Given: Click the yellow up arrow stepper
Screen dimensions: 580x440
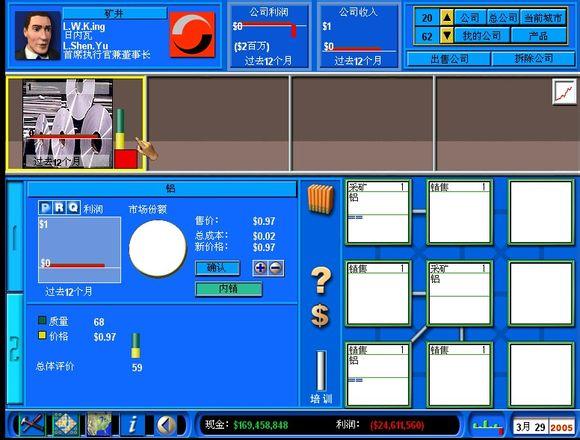Looking at the screenshot, I should click(x=447, y=17).
